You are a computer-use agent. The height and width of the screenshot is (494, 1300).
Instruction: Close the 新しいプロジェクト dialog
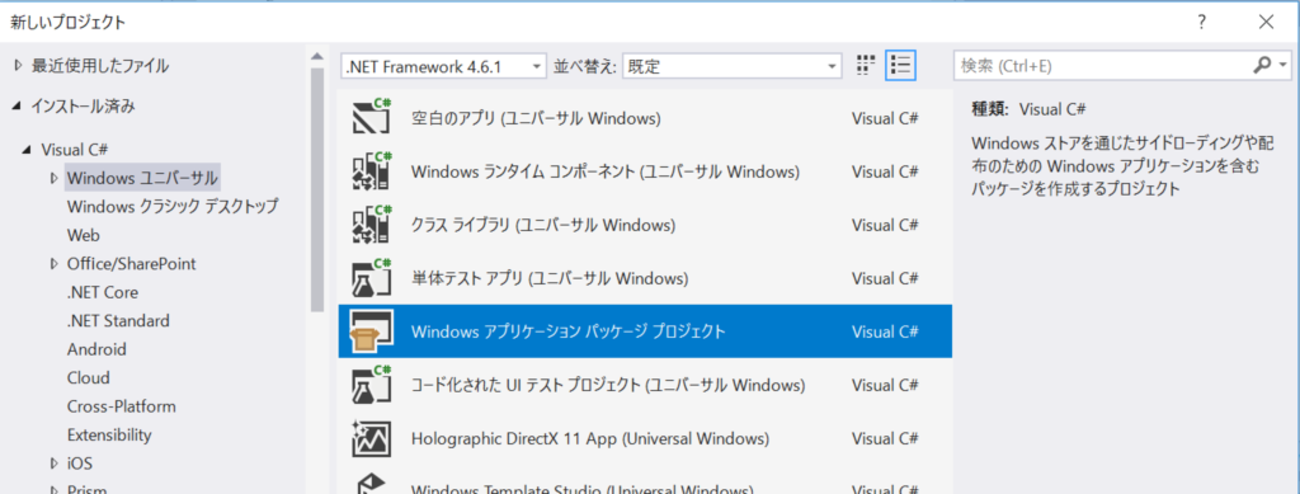(x=1266, y=22)
